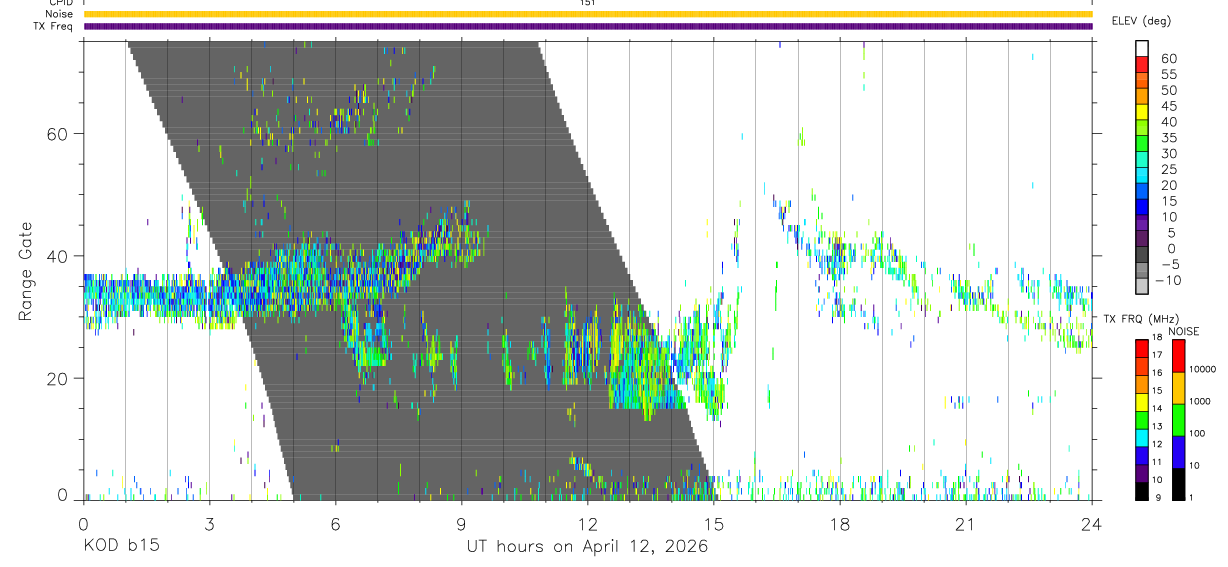Click the red top segment of TX FRQ colorbar
1228x567 pixels.
click(x=1141, y=349)
